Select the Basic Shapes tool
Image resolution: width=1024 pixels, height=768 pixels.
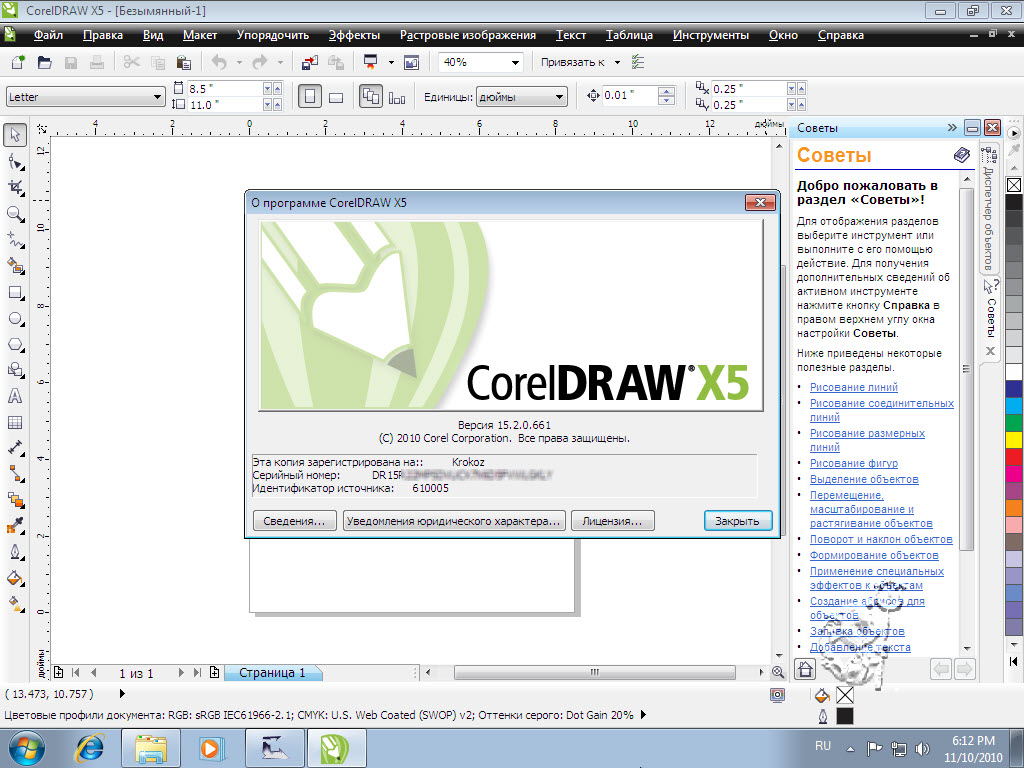coord(15,370)
